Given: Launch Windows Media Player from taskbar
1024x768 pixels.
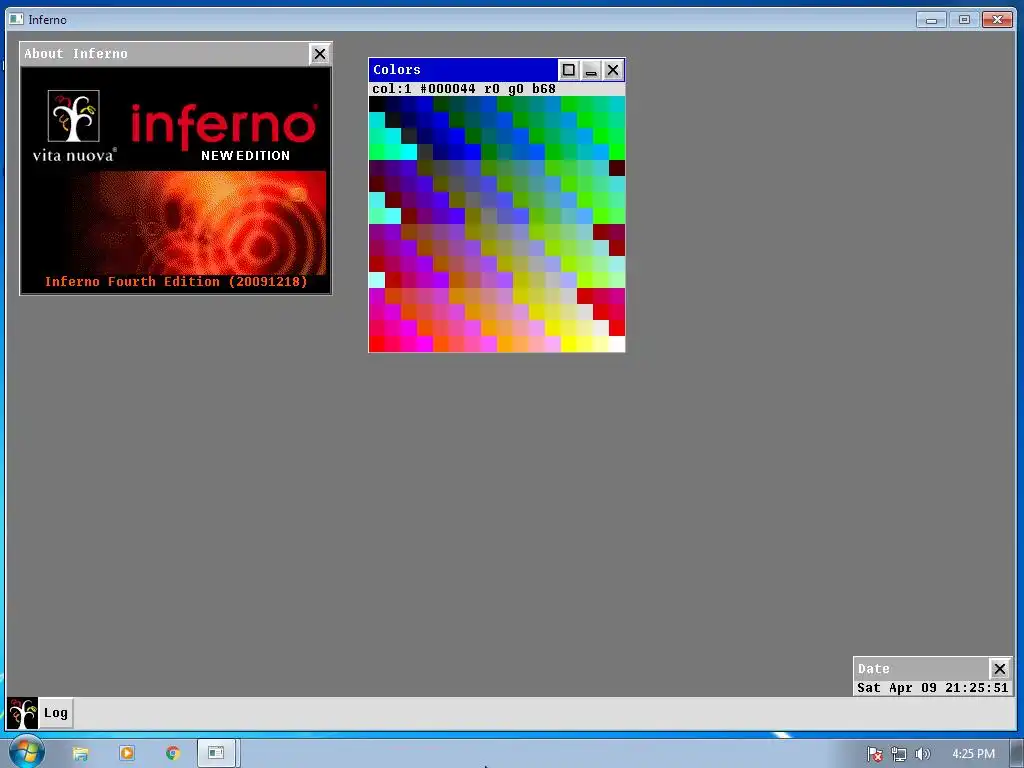Looking at the screenshot, I should (x=127, y=753).
